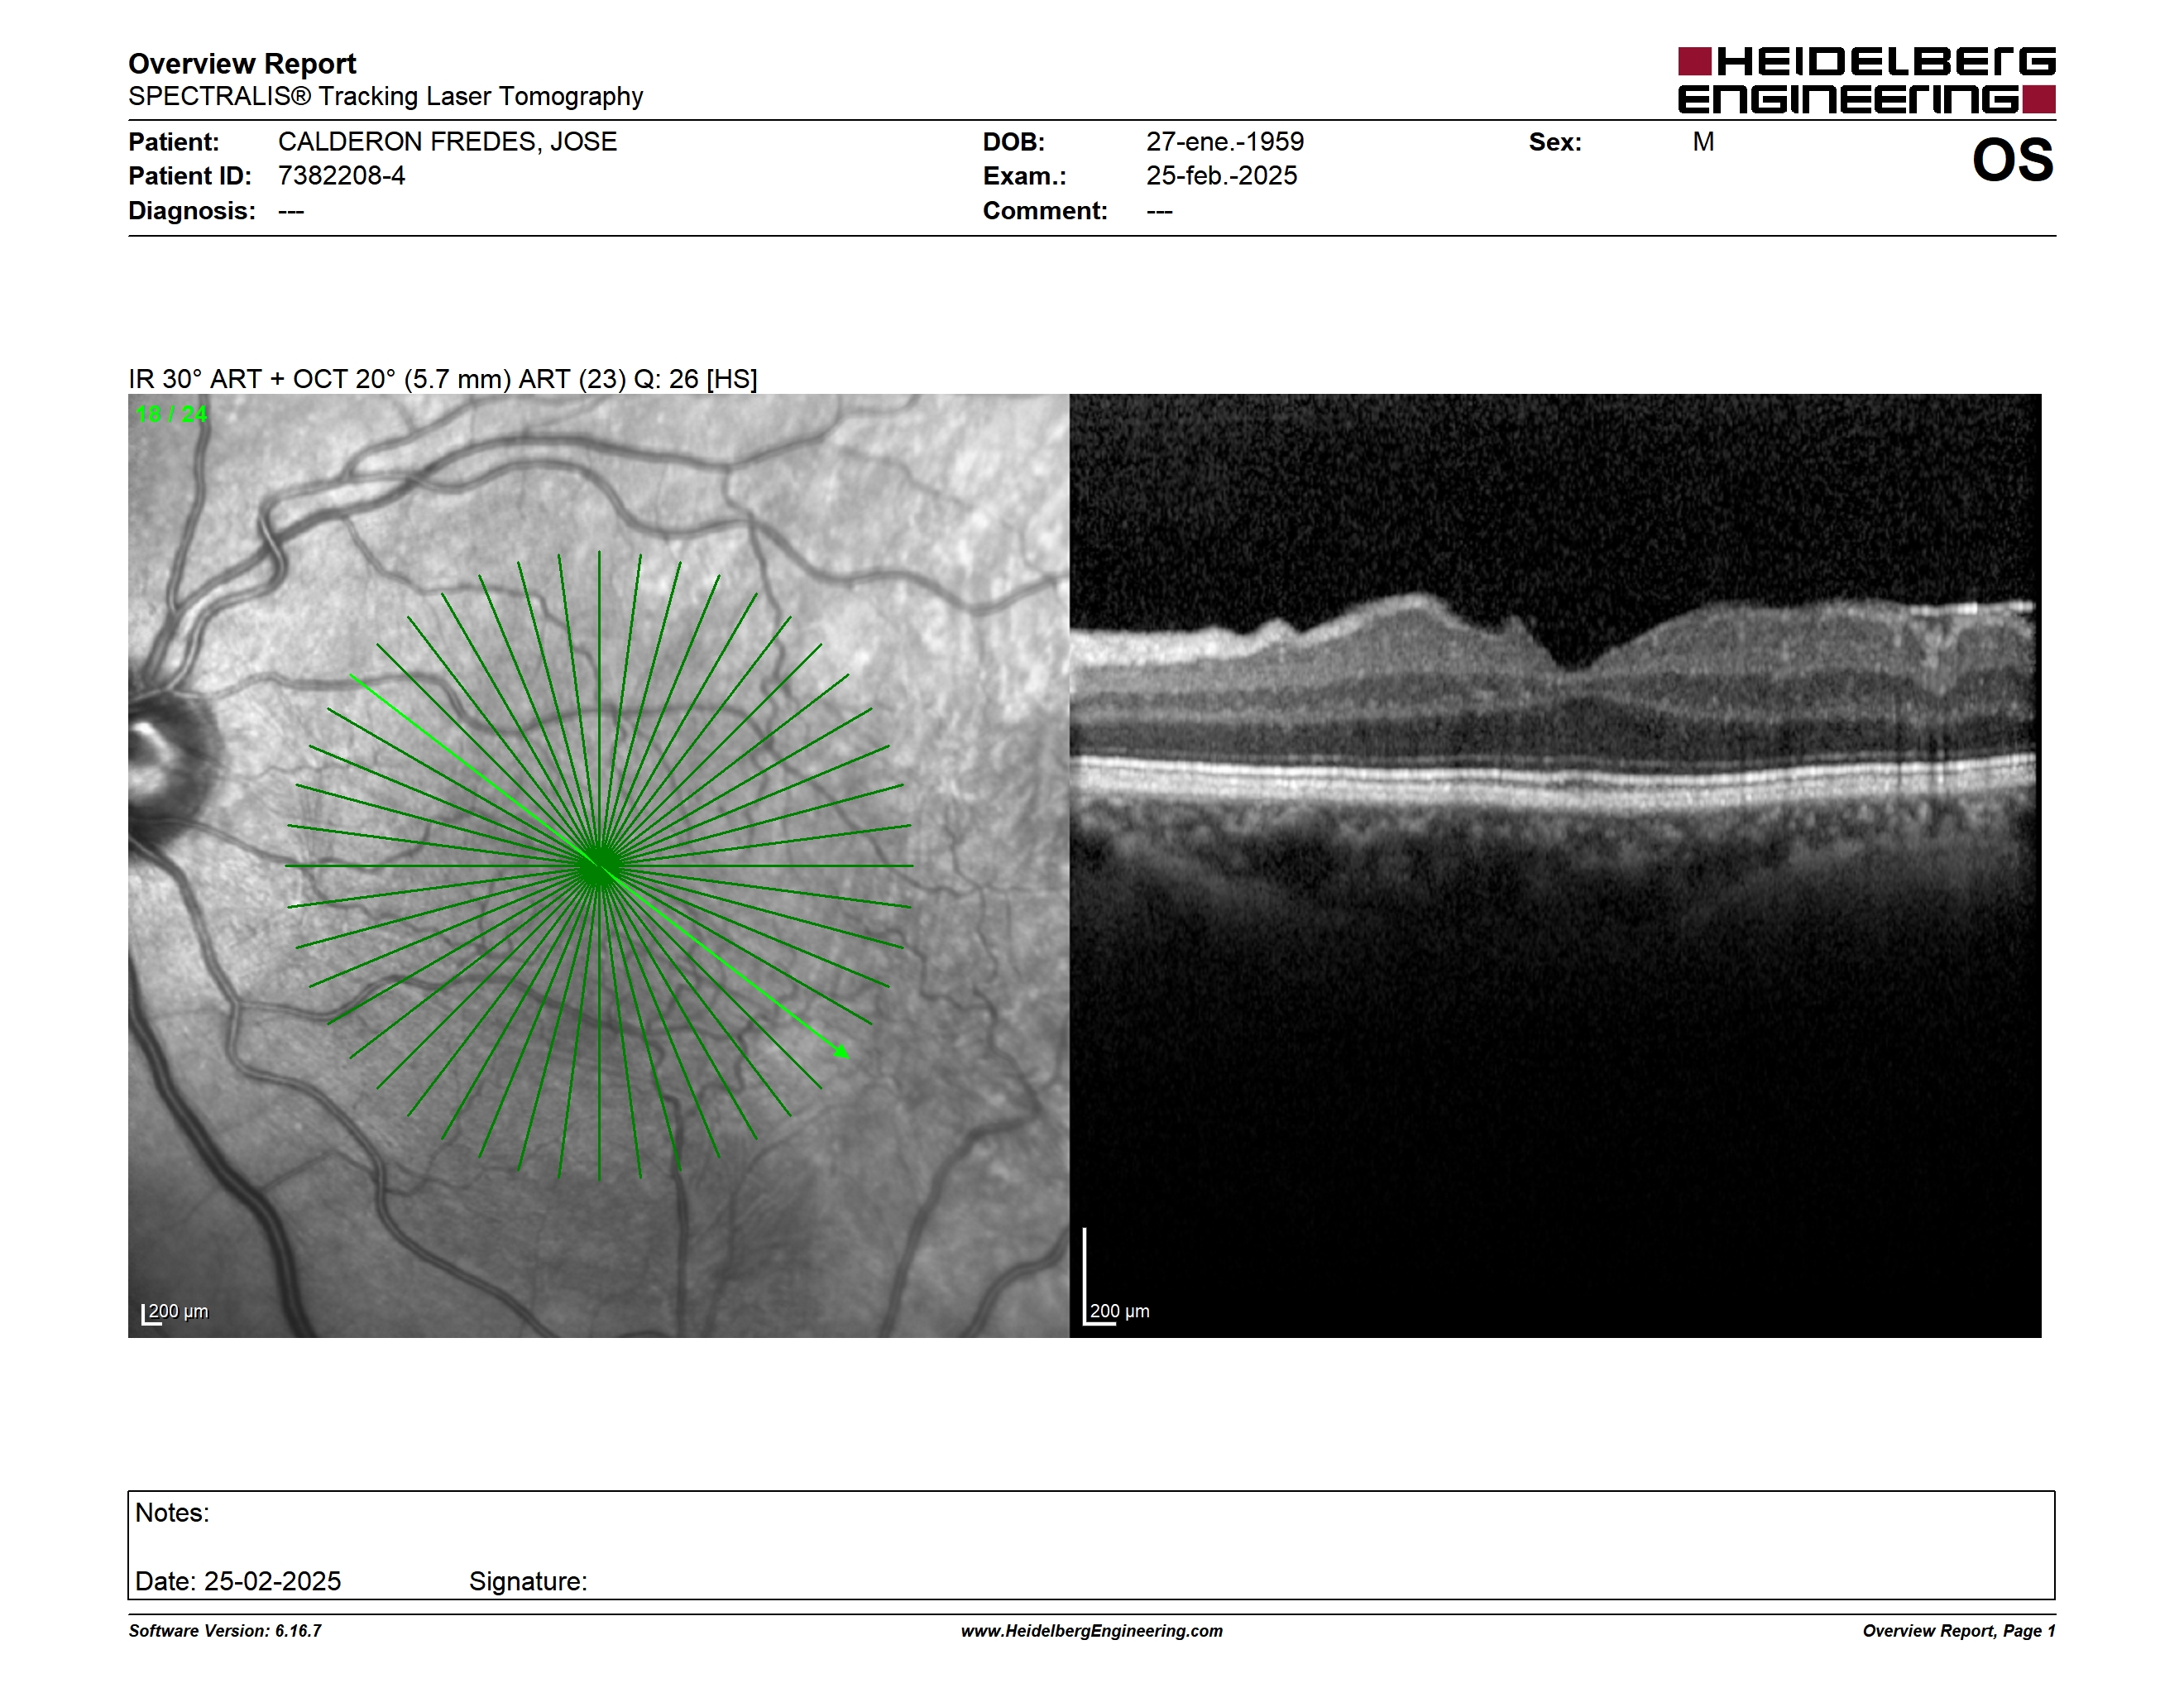Click the Patient ID: field label
This screenshot has height=1688, width=2184.
[x=190, y=176]
